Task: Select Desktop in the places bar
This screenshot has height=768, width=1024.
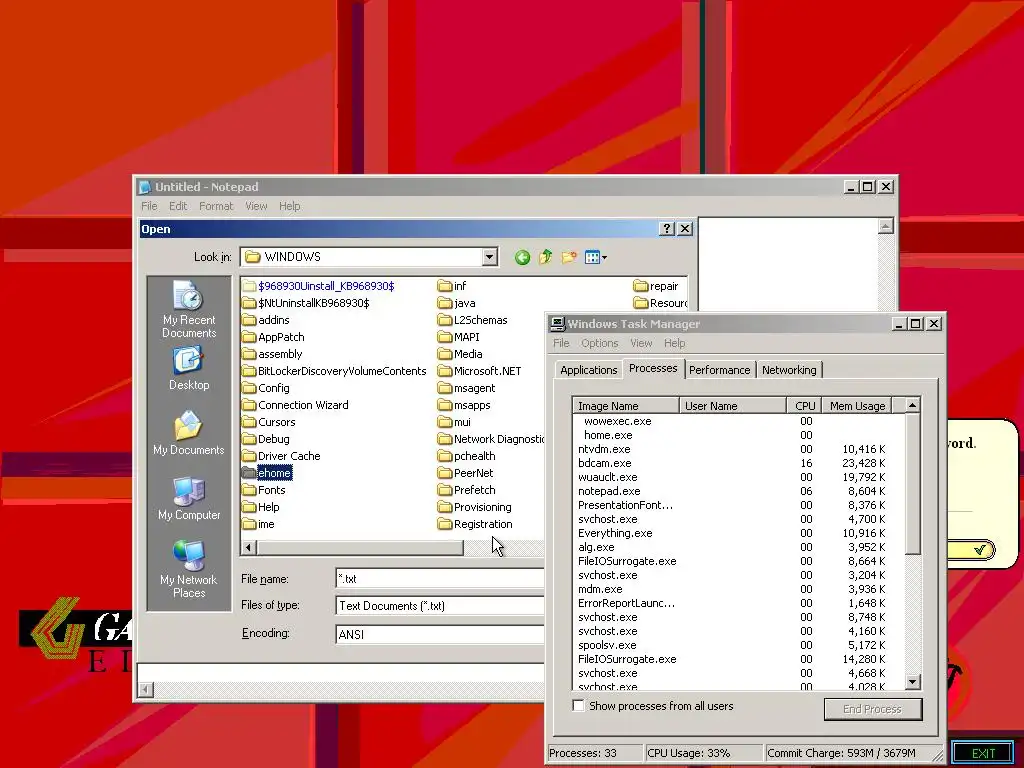Action: (x=189, y=369)
